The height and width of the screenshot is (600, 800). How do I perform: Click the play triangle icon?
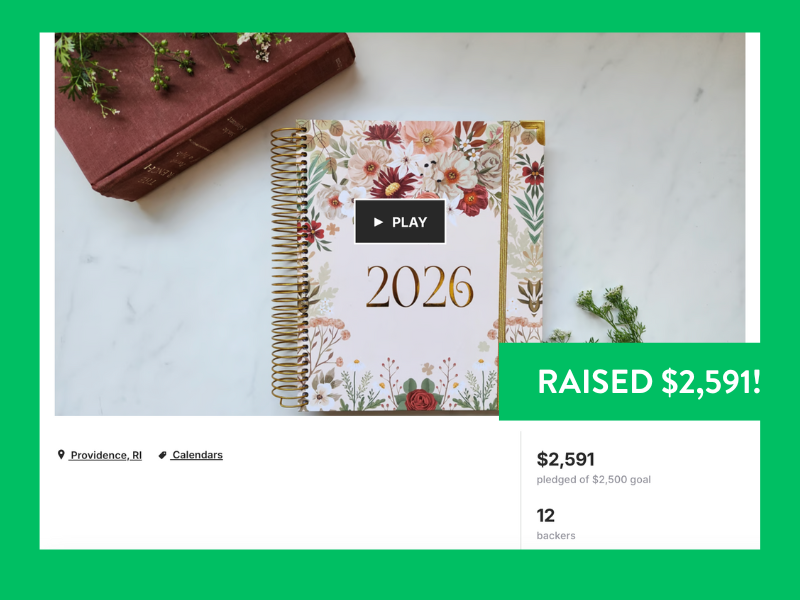378,222
